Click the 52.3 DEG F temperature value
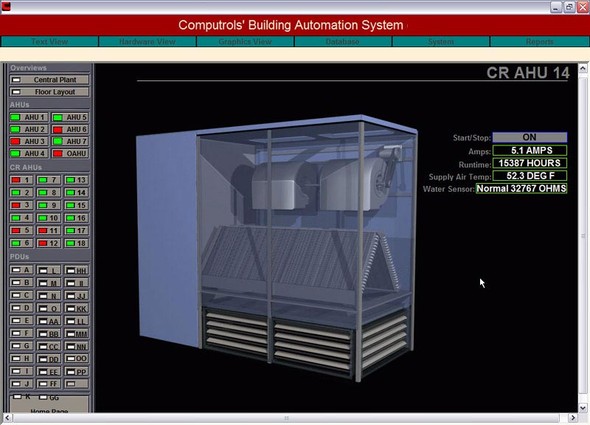 coord(529,176)
